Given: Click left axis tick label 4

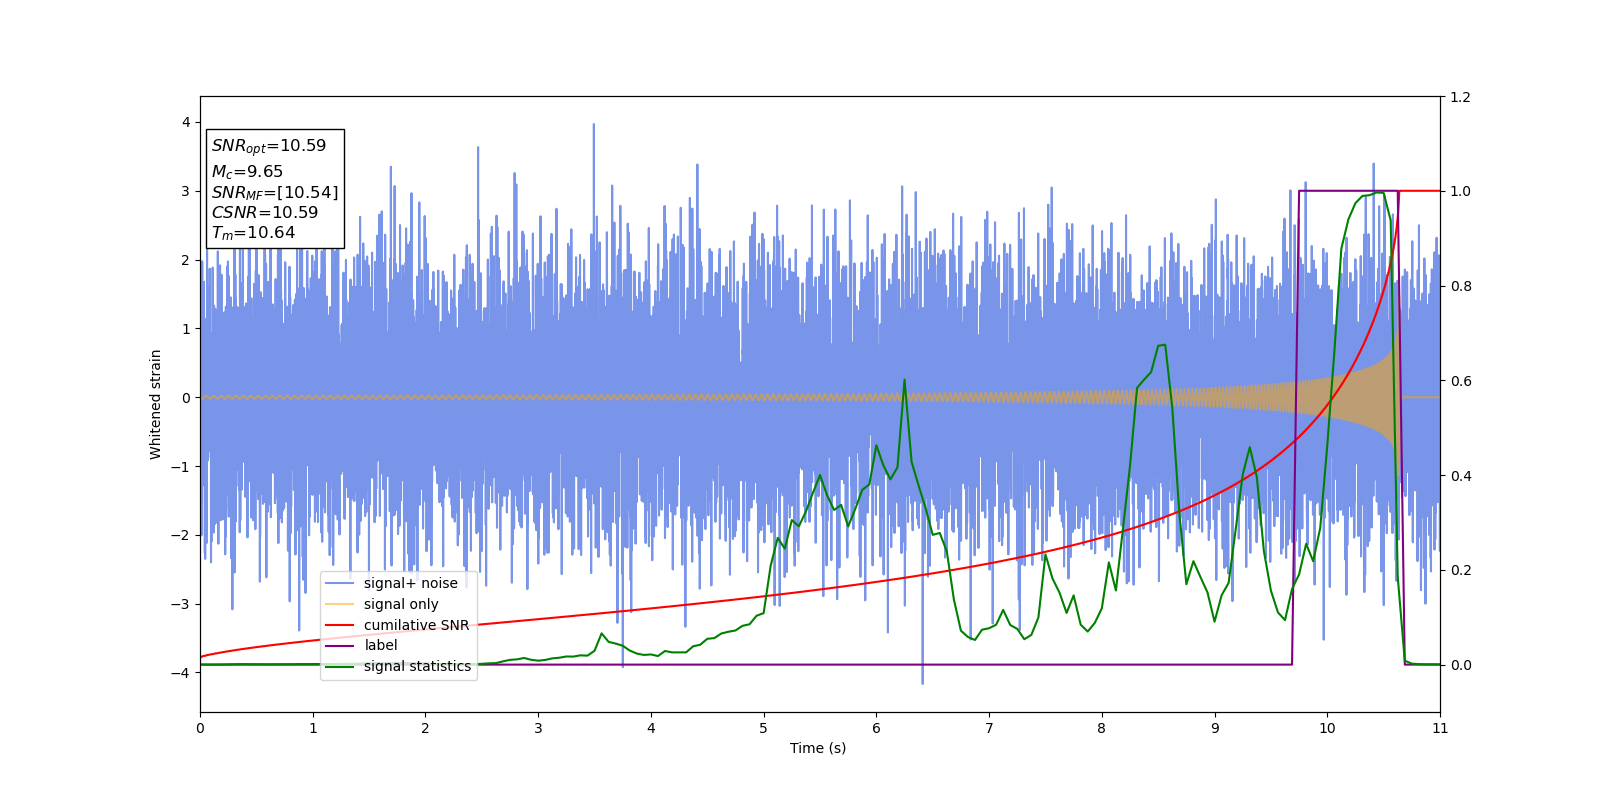Looking at the screenshot, I should (x=186, y=122).
